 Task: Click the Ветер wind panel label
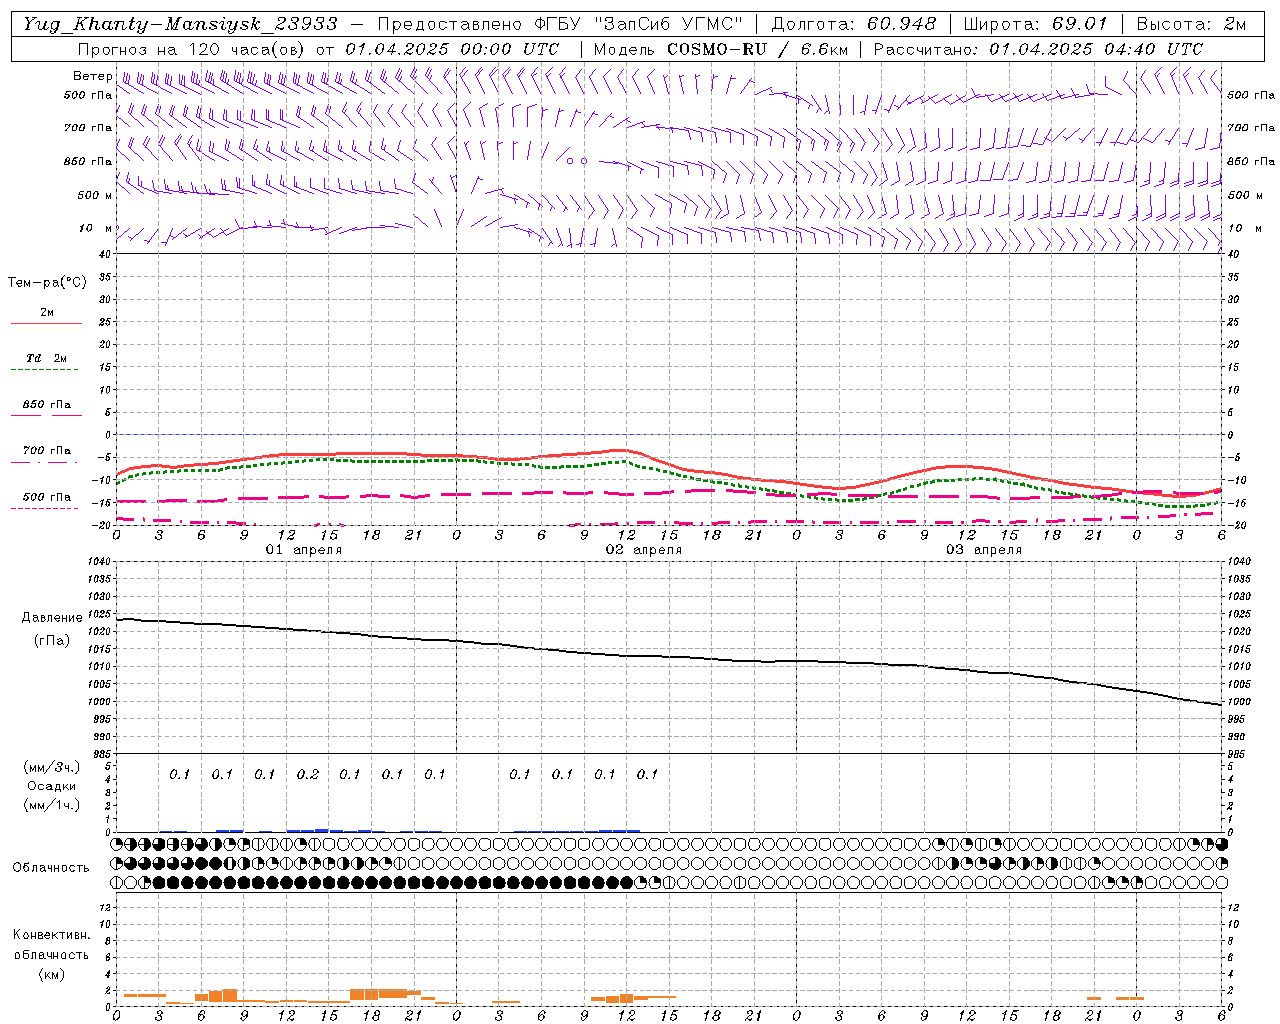92,76
